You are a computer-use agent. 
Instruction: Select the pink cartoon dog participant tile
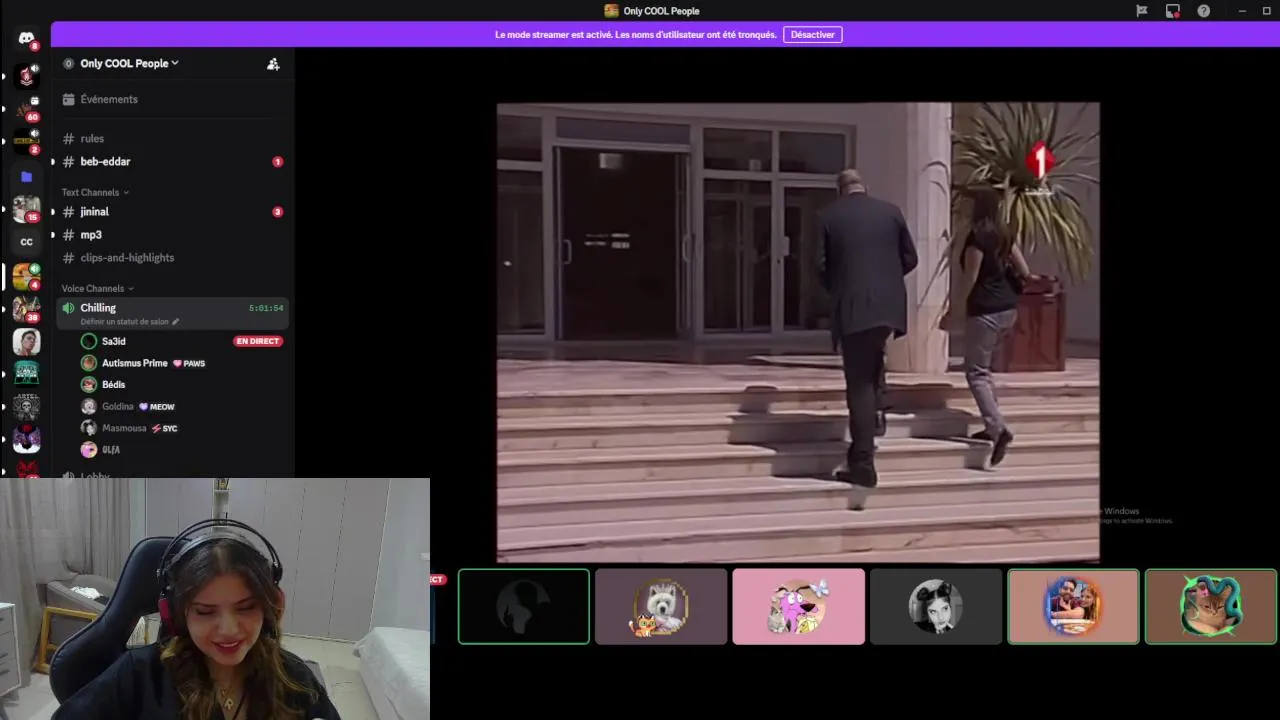point(798,606)
